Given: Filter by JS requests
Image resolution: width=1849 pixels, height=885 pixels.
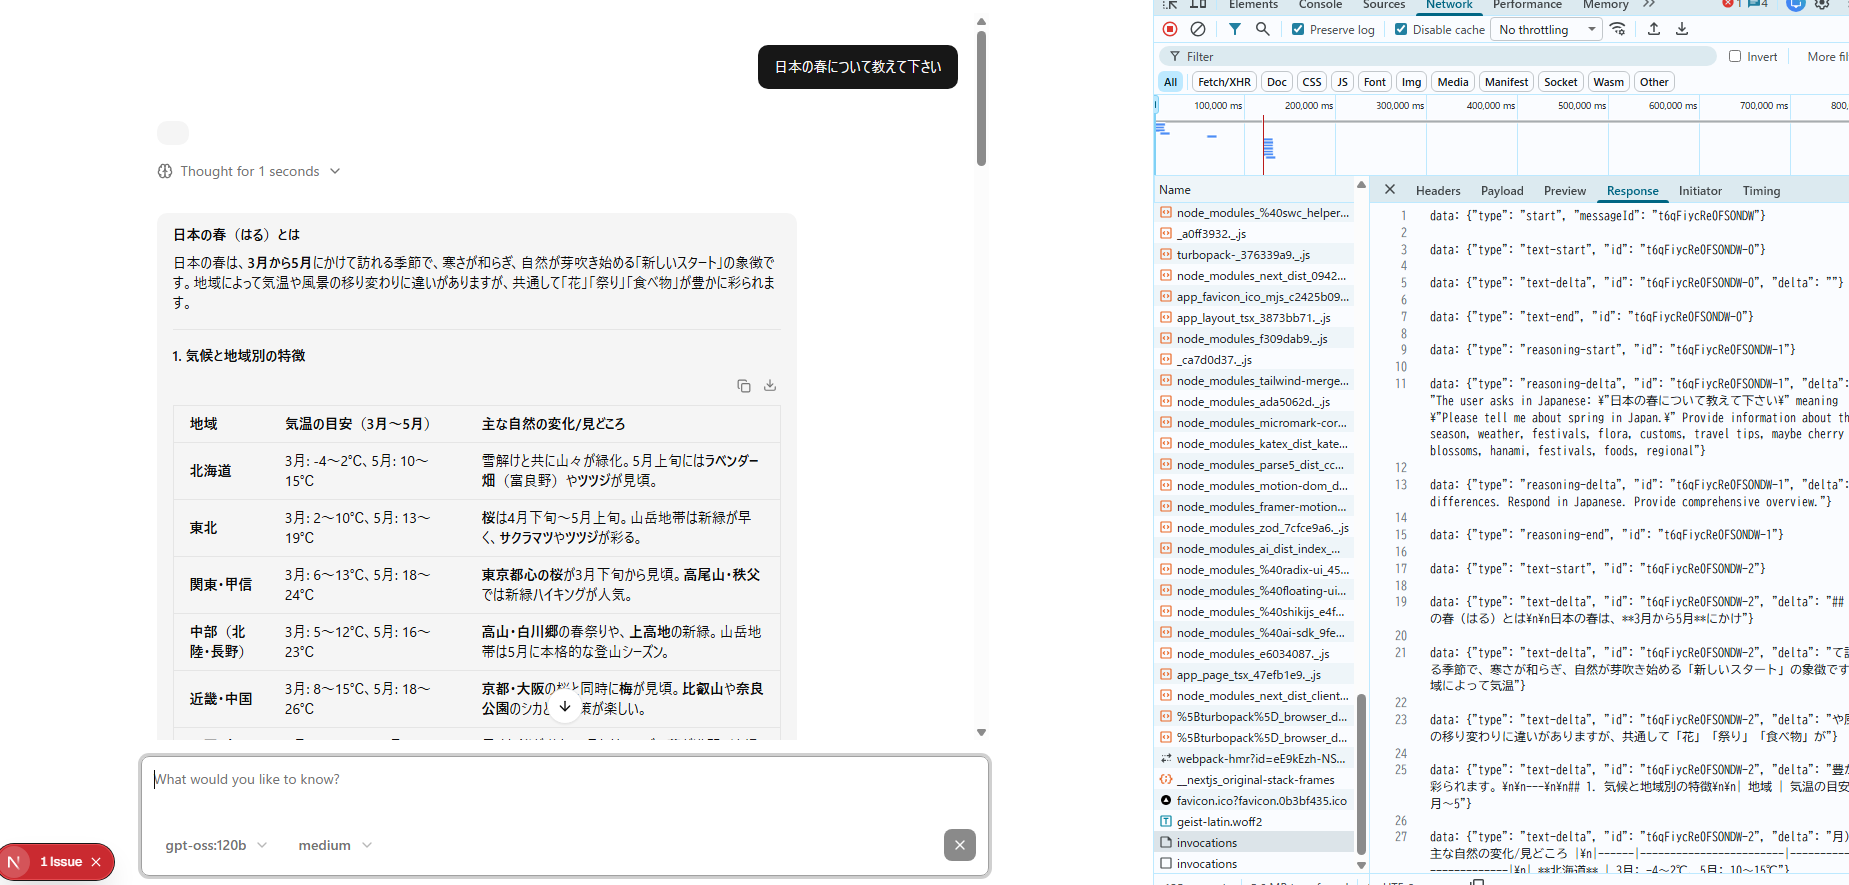Looking at the screenshot, I should tap(1343, 82).
